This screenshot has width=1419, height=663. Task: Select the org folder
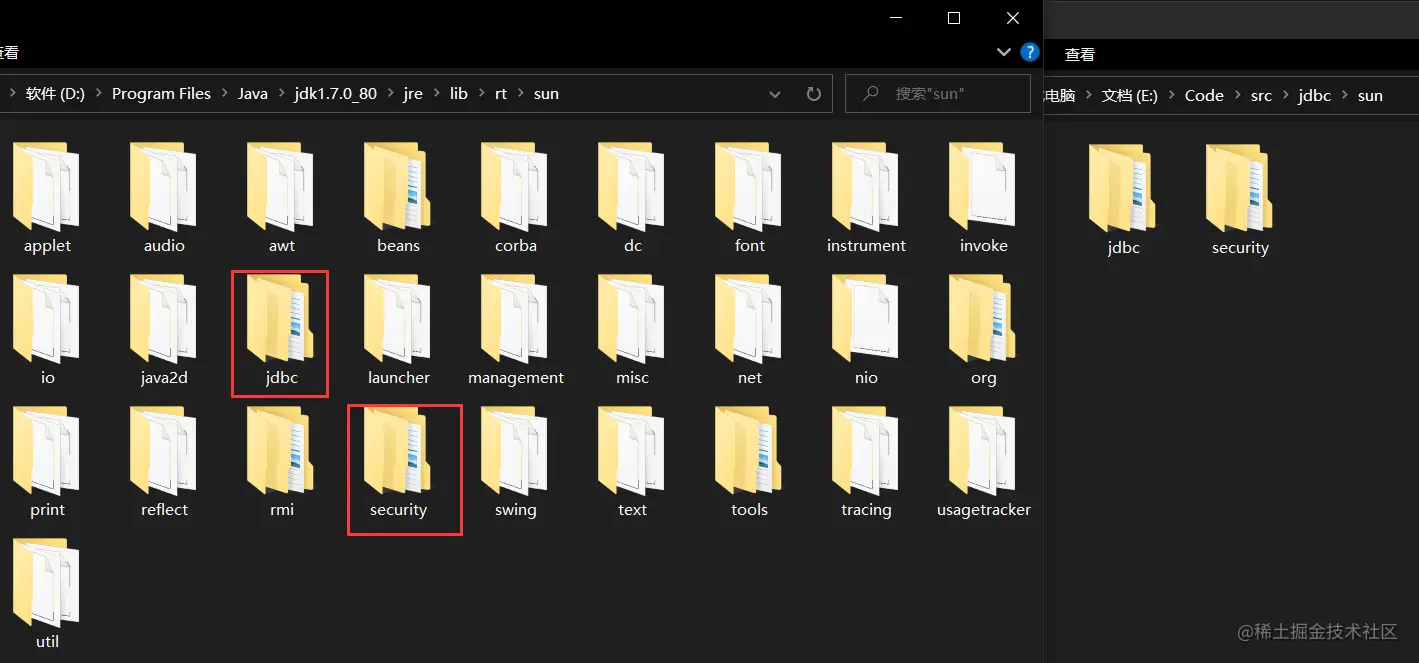click(x=983, y=330)
